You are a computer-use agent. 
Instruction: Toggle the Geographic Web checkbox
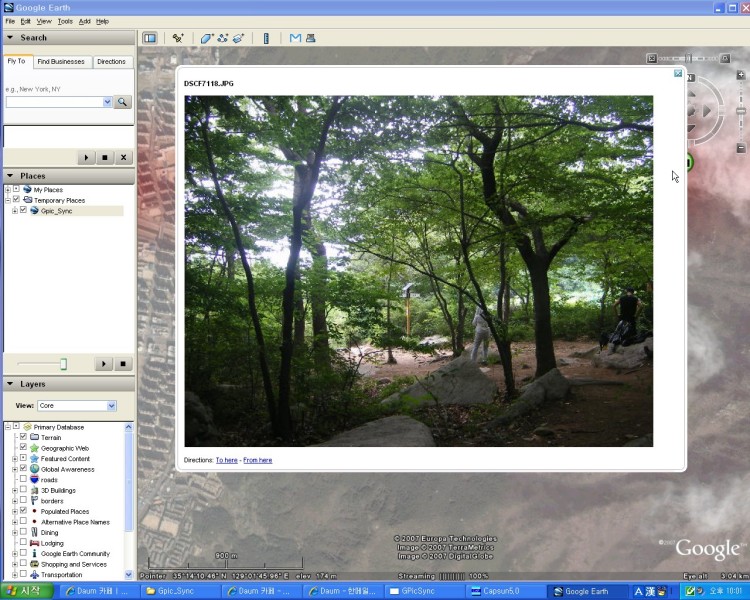tap(23, 447)
